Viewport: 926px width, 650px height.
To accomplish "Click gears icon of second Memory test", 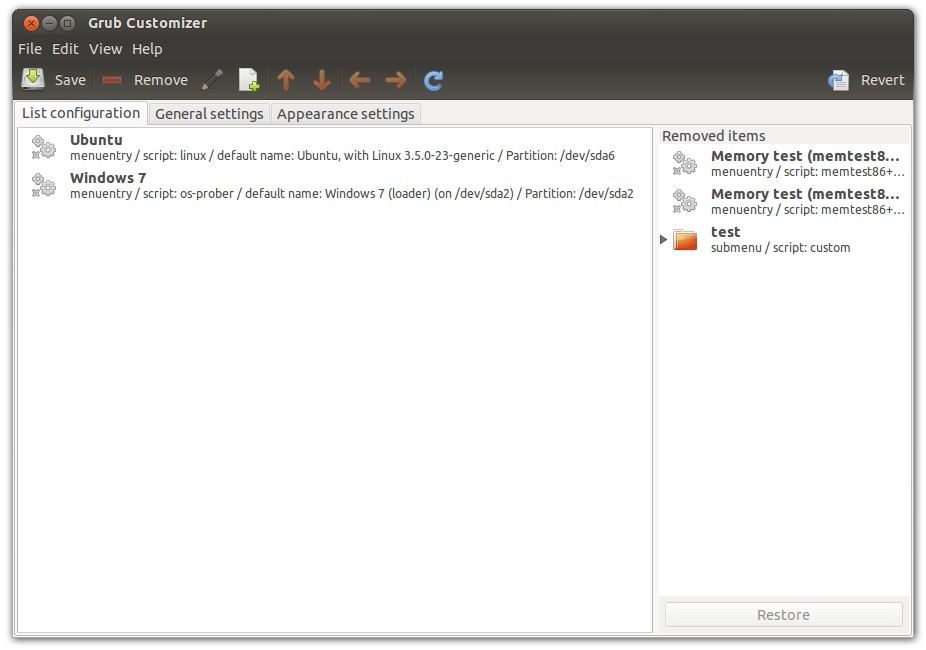I will pos(685,201).
